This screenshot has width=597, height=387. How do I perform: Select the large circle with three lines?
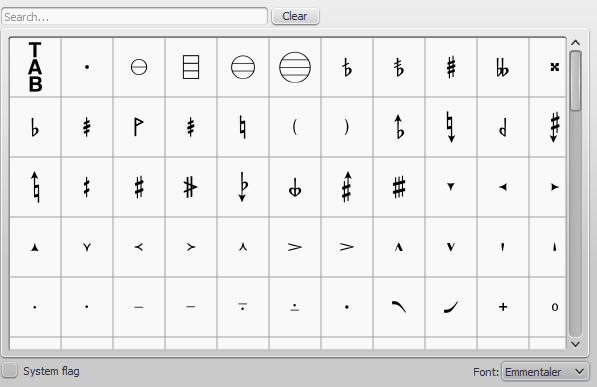point(295,67)
